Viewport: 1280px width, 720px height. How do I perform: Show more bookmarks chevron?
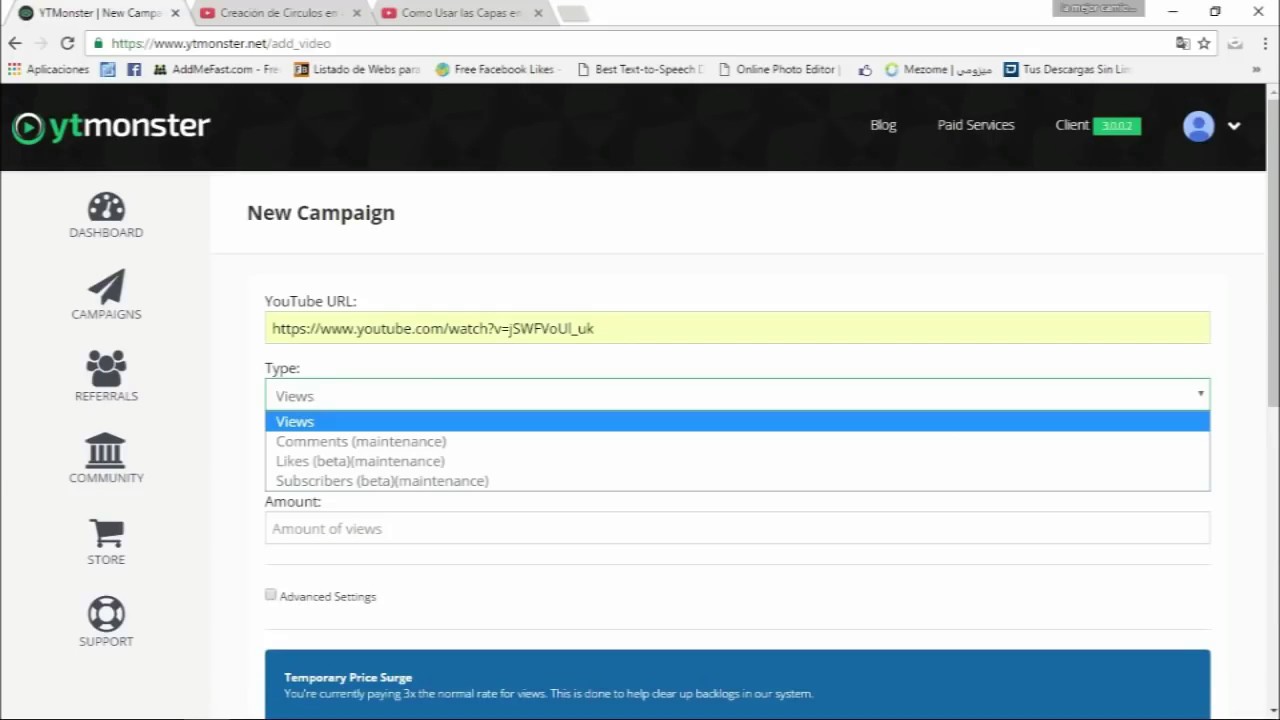coord(1256,69)
